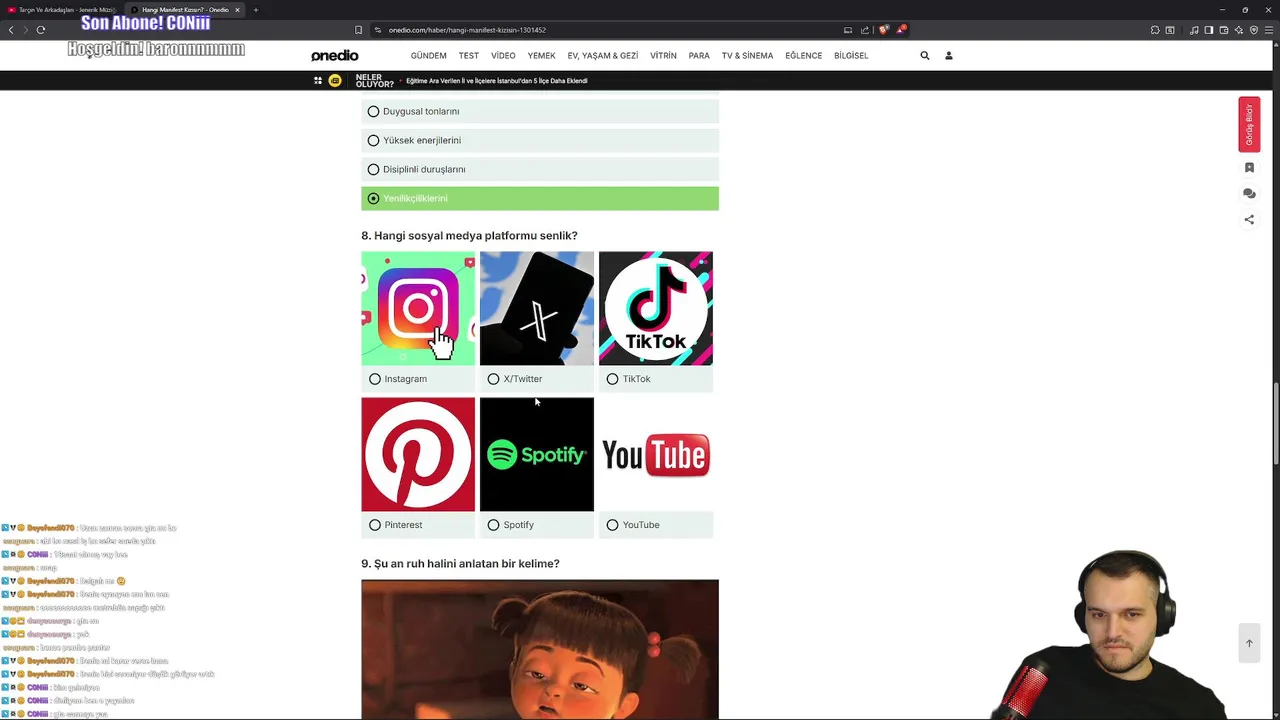Open a new tab with the plus icon
Image resolution: width=1280 pixels, height=720 pixels.
[x=256, y=10]
